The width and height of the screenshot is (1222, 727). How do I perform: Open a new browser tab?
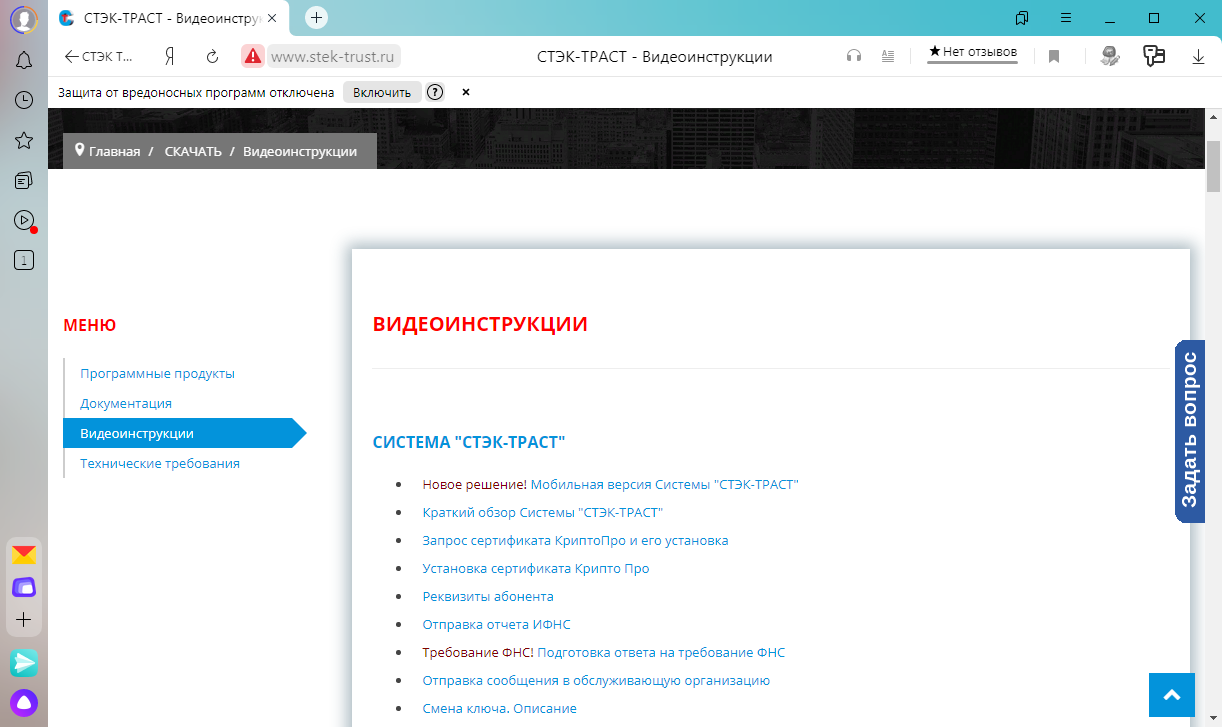[x=316, y=17]
